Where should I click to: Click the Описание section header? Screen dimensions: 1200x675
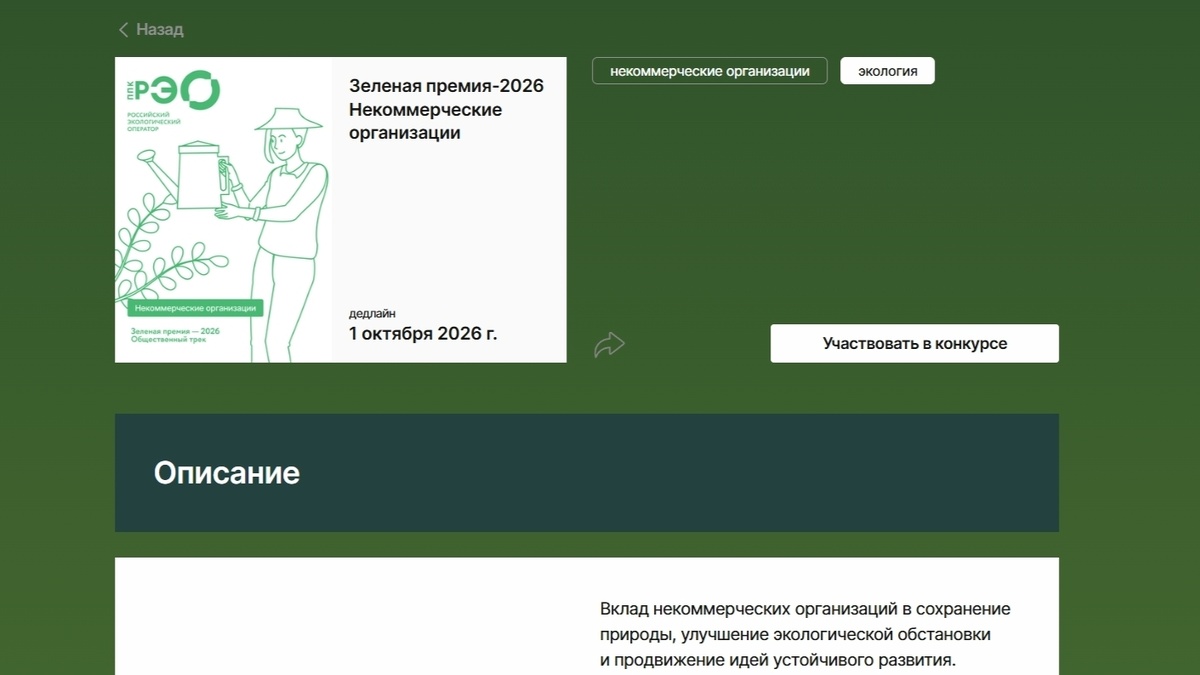pos(227,472)
